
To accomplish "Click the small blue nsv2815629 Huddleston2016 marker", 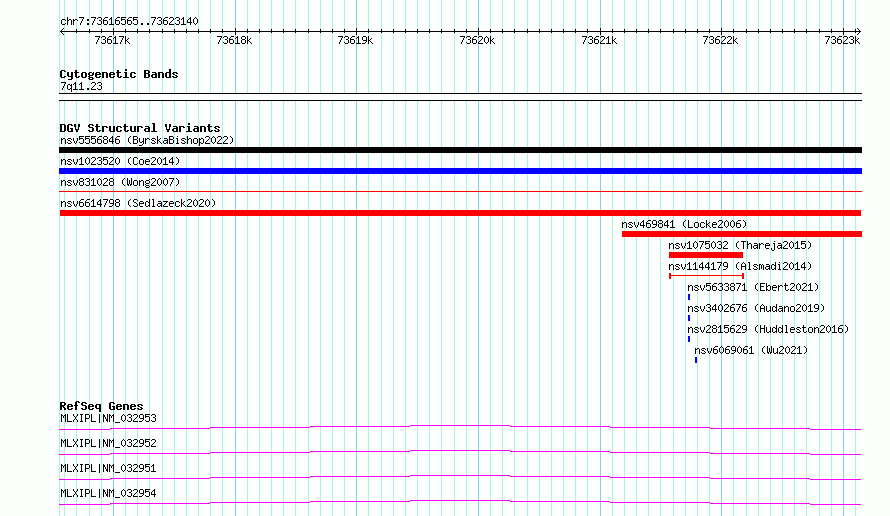I will [x=689, y=339].
